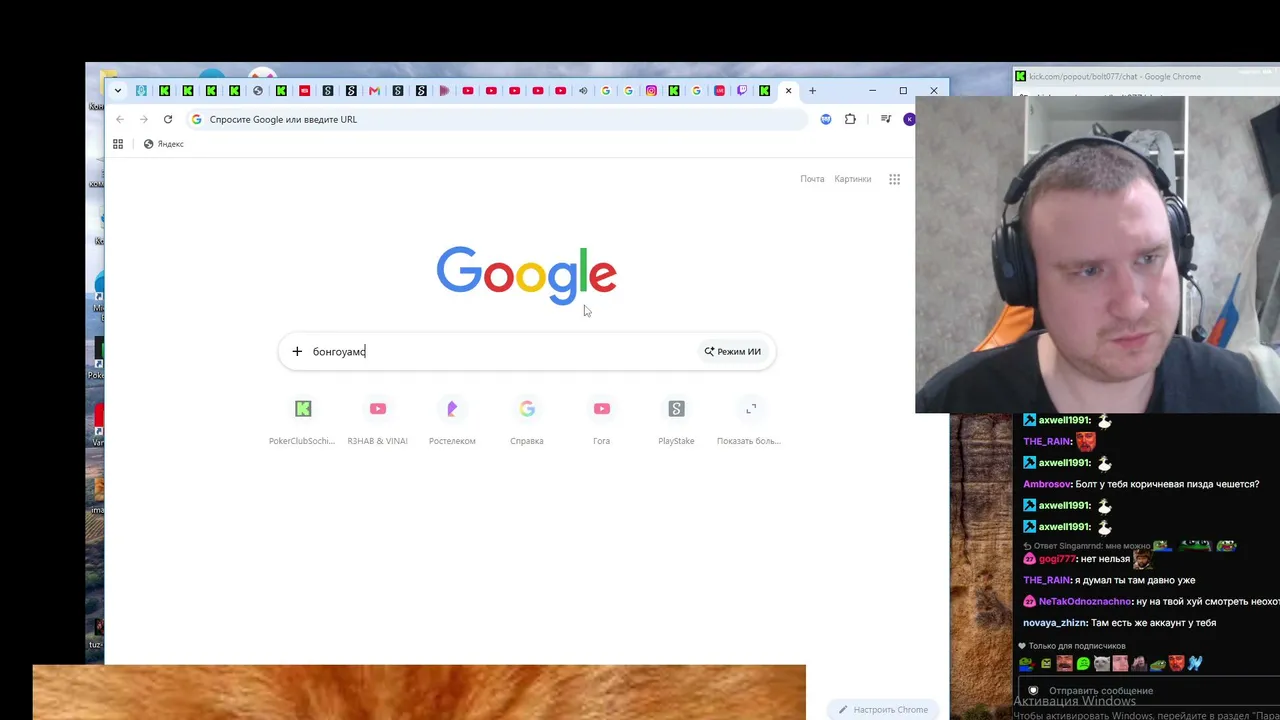Focus the address bar URL field

click(497, 119)
